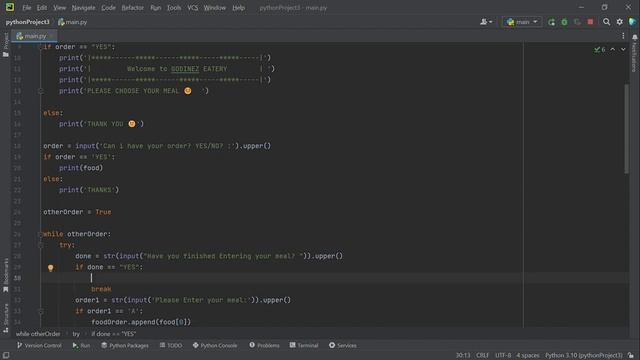
Task: Open the Code menu
Action: [108, 8]
